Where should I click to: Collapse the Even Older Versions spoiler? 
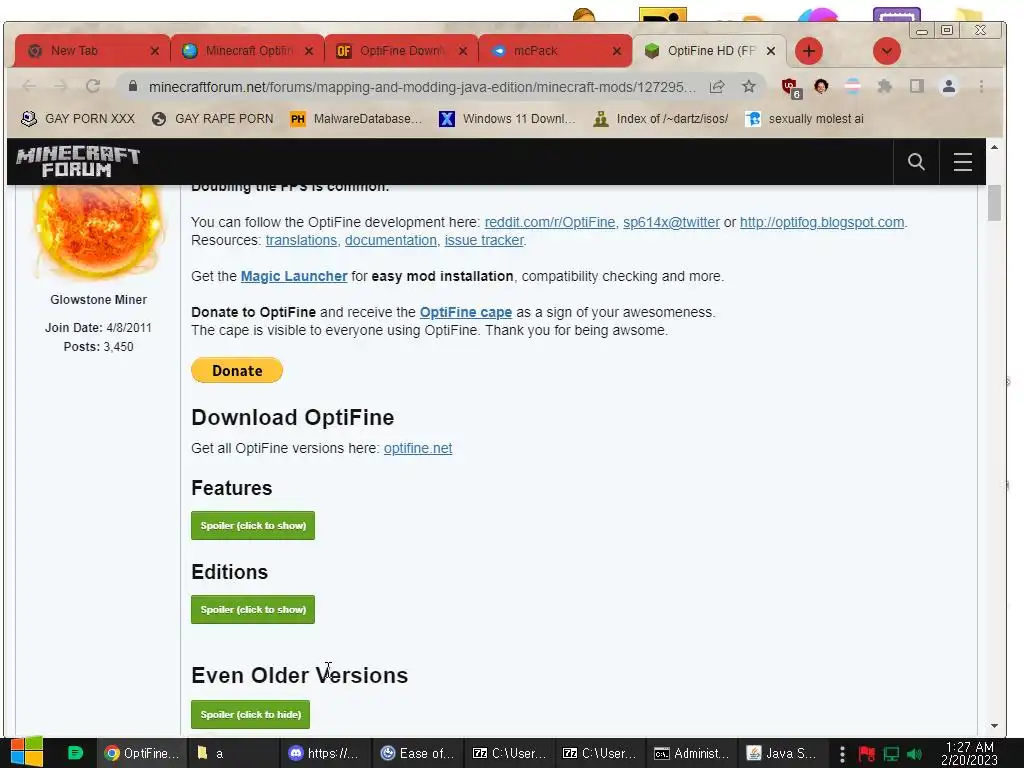pos(250,714)
